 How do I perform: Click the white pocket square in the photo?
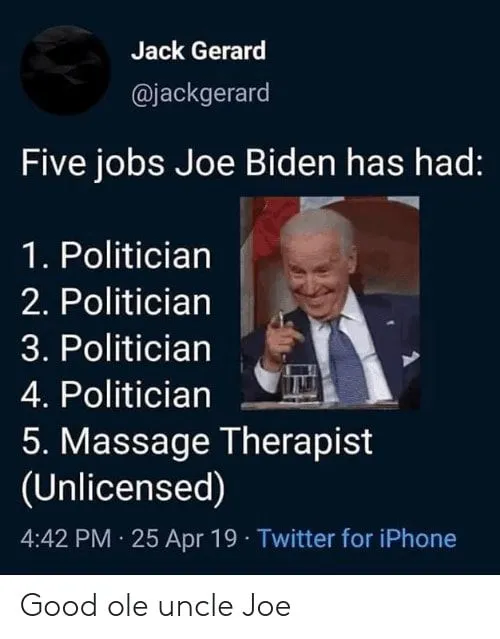coord(410,358)
